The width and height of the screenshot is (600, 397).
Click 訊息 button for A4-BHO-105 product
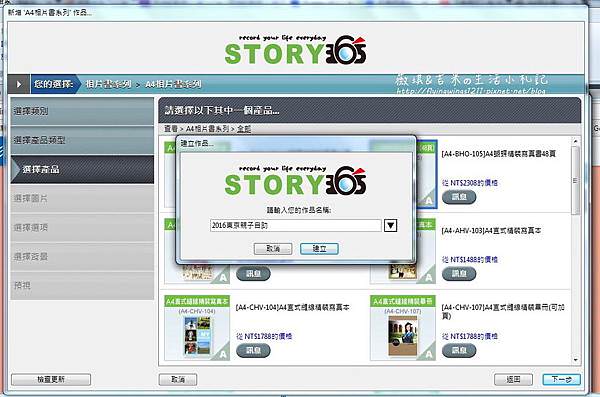tap(459, 197)
